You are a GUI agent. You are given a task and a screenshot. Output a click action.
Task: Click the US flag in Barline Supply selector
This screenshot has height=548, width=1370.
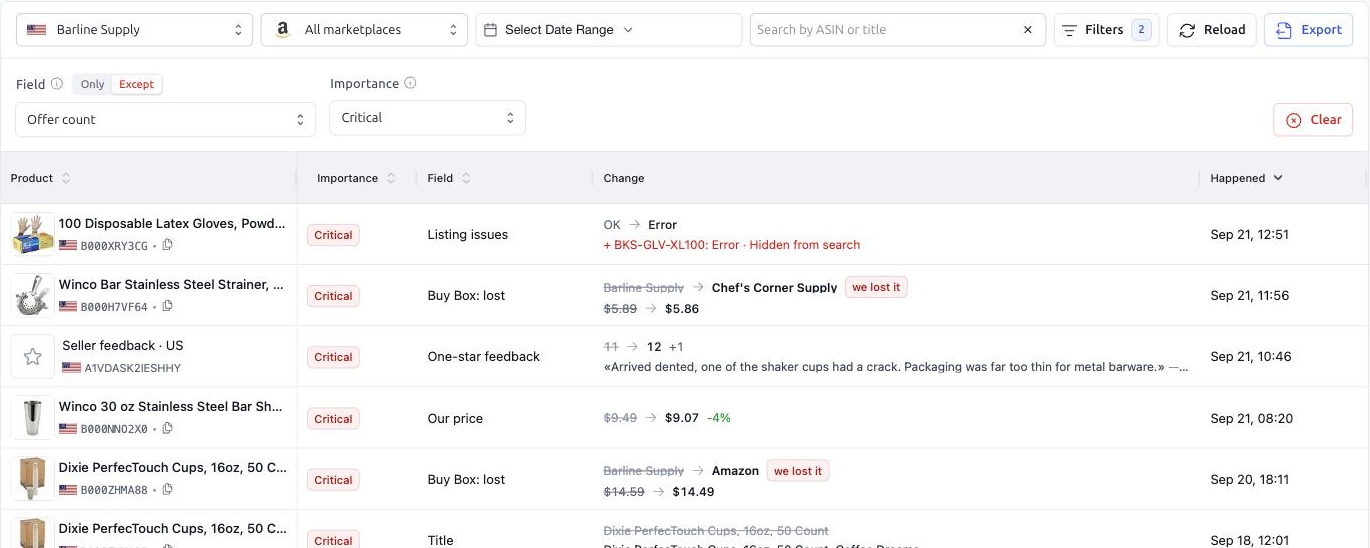click(37, 30)
